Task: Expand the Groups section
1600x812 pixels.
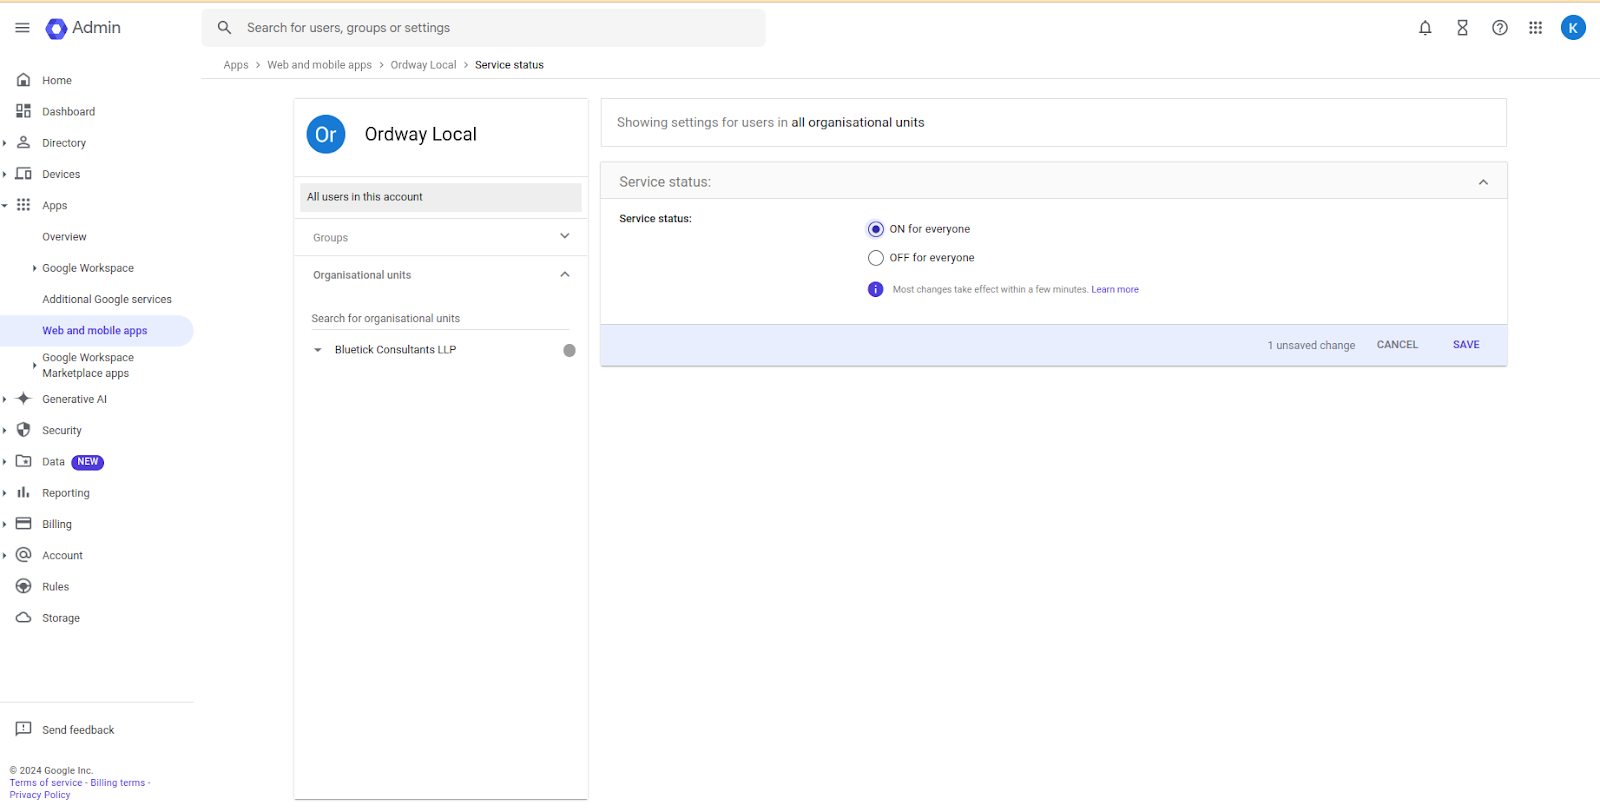Action: click(564, 236)
